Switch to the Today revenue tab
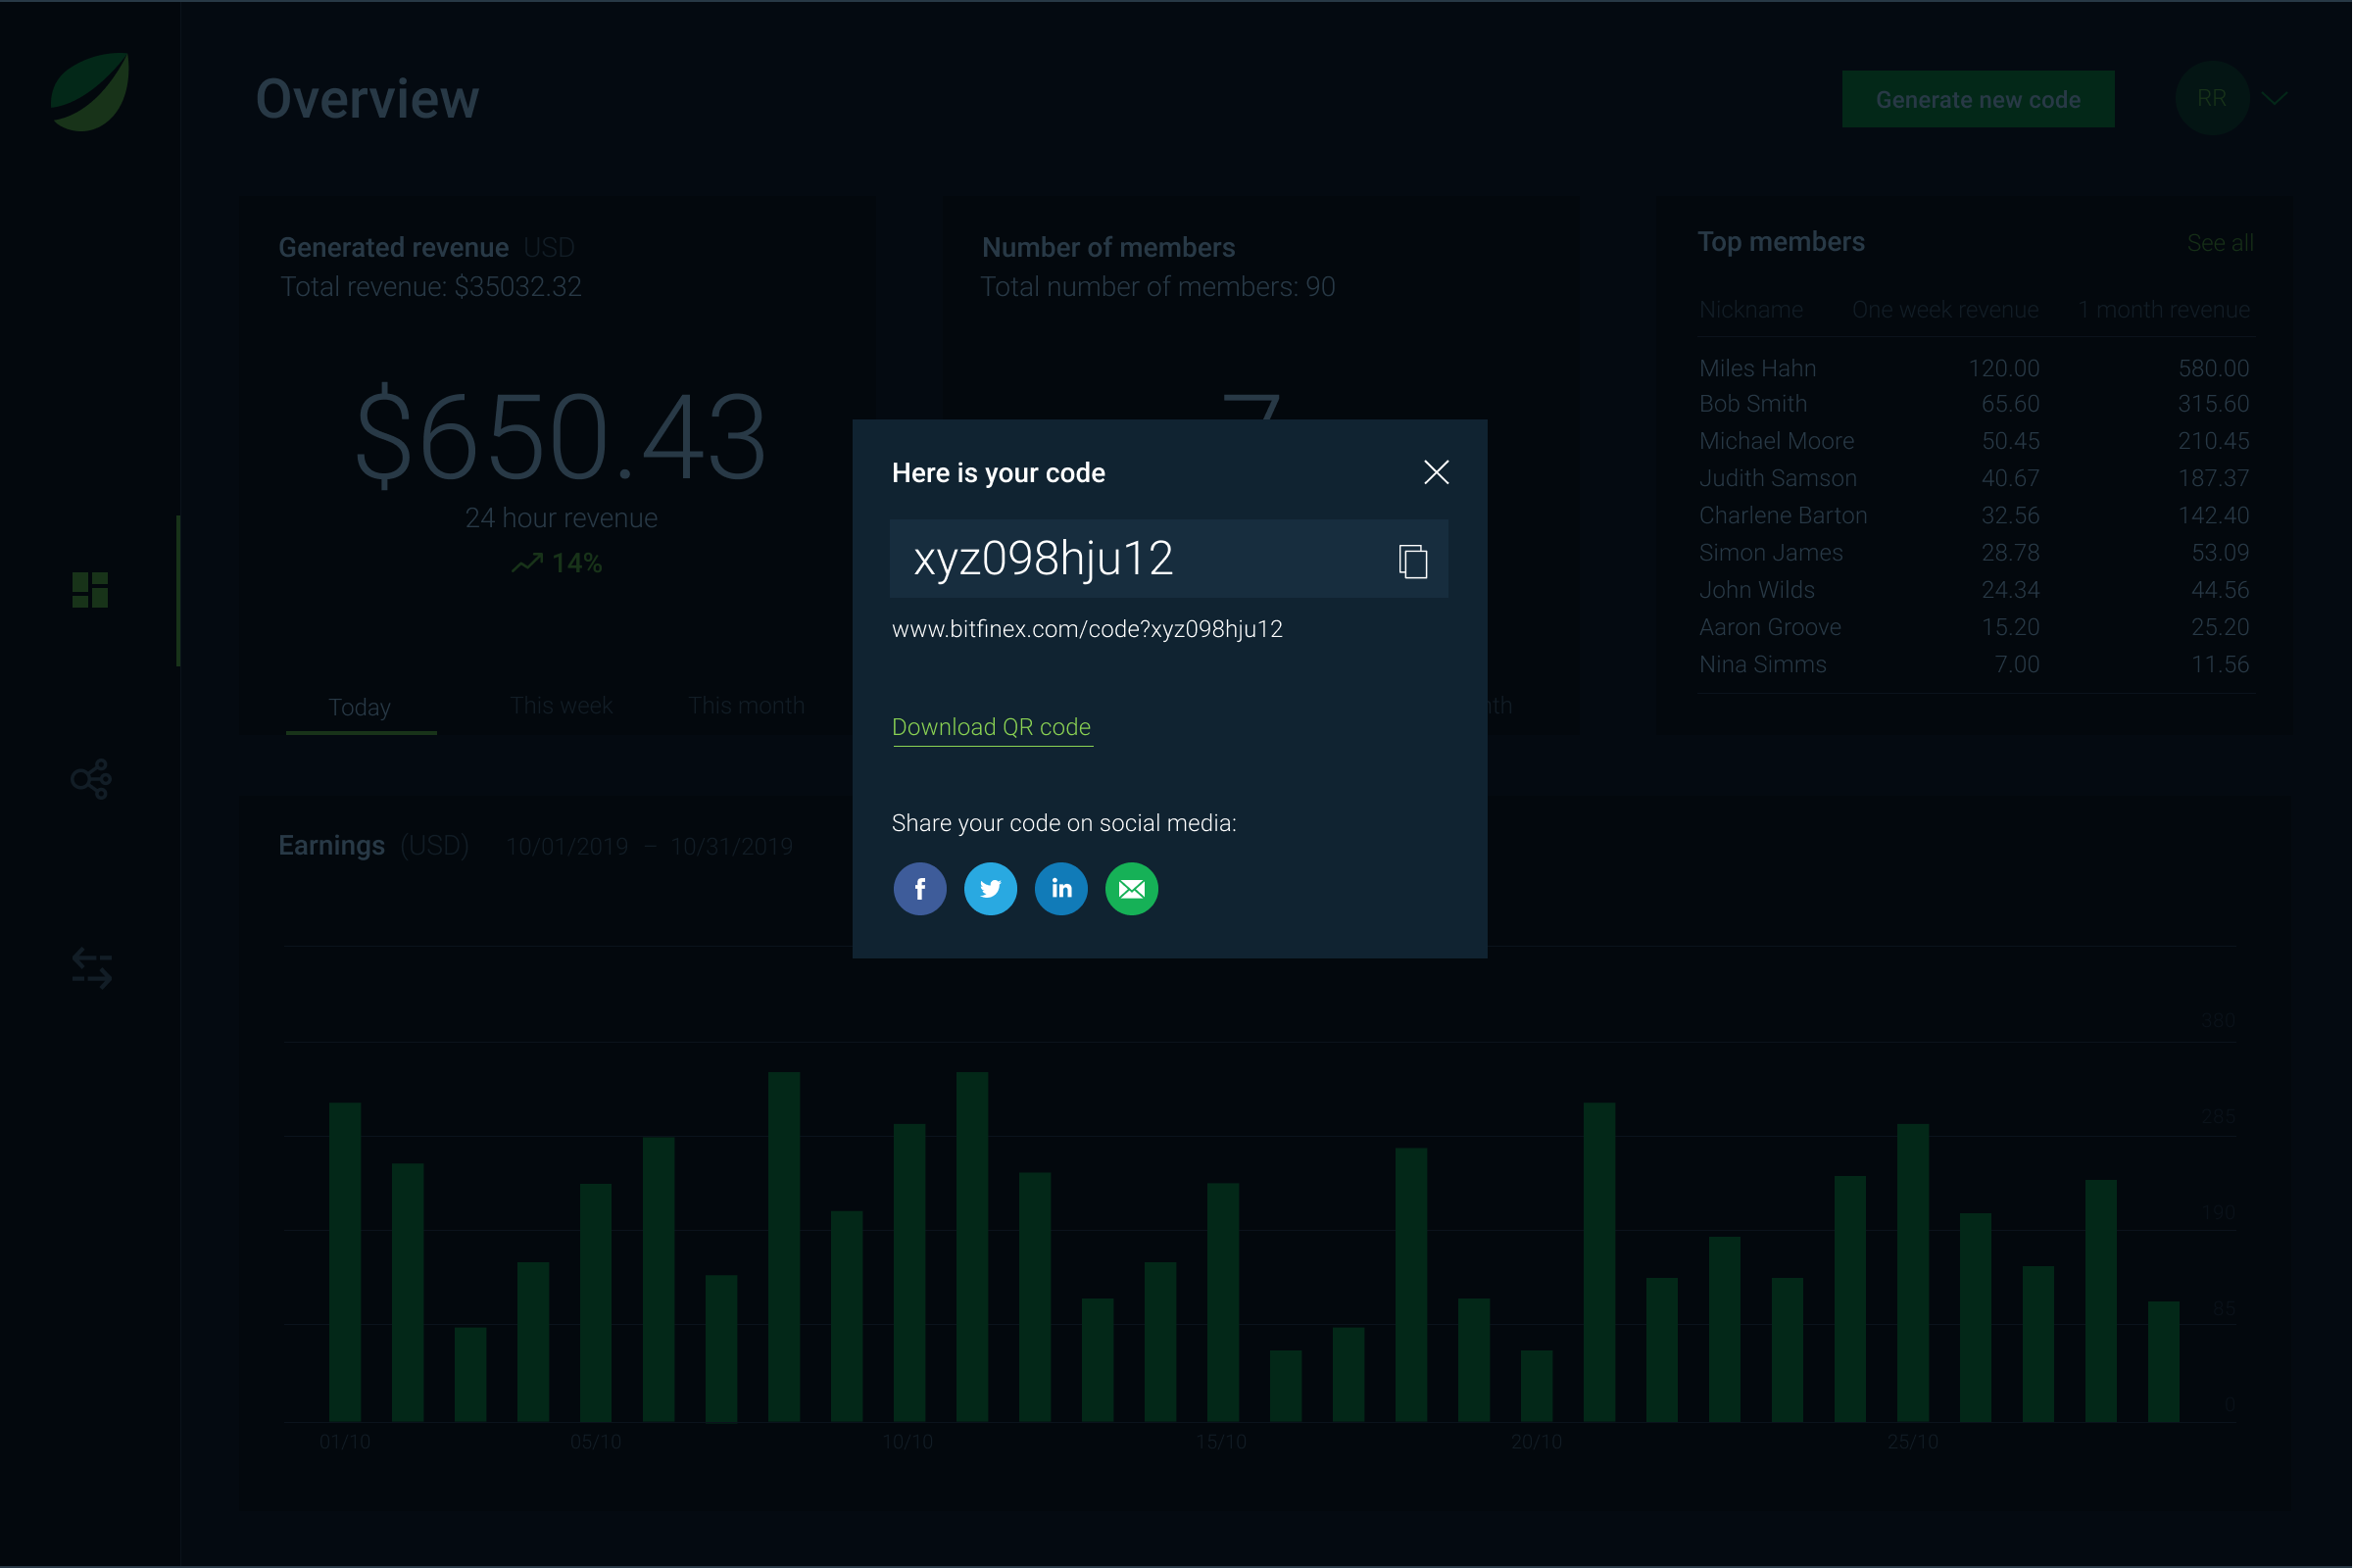 coord(360,707)
